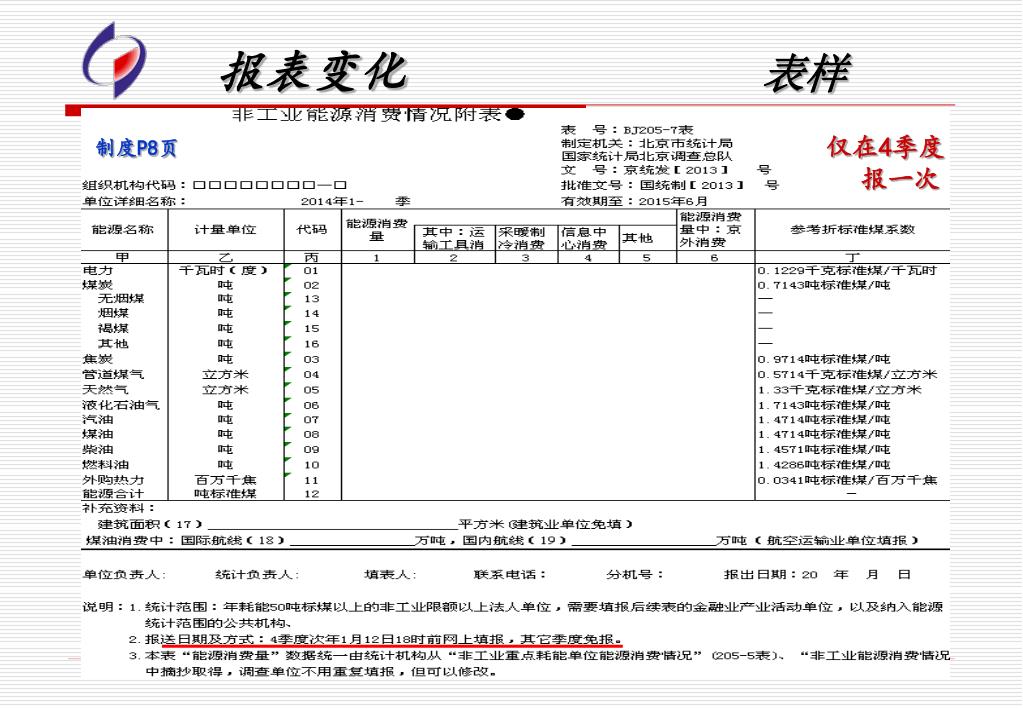
Task: Select the 液化石油气 row name
Action: [121, 405]
